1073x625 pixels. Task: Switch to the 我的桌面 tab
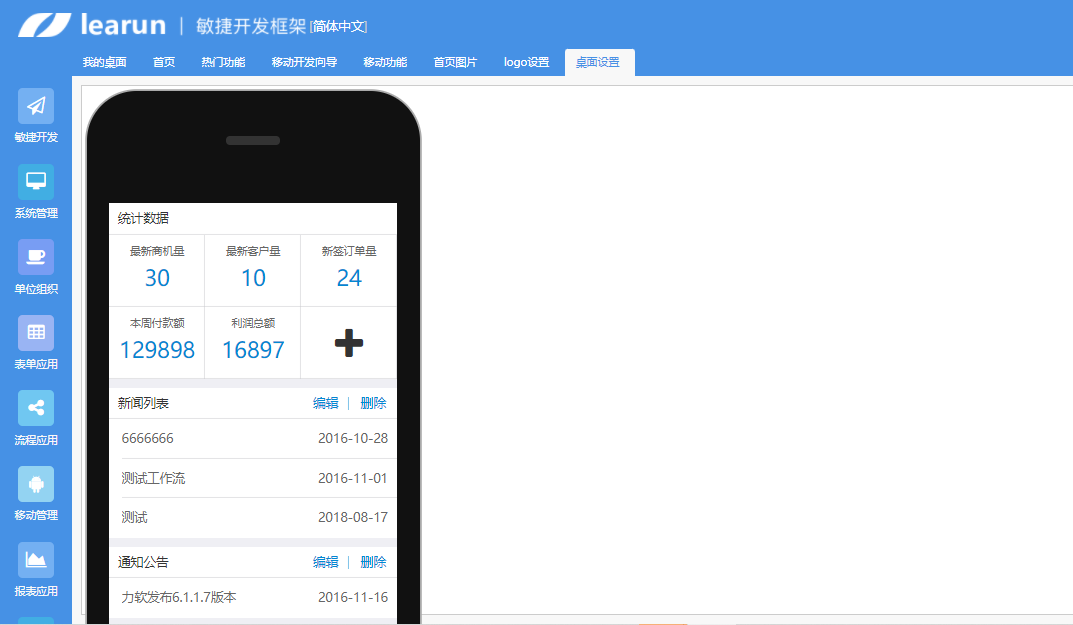104,62
